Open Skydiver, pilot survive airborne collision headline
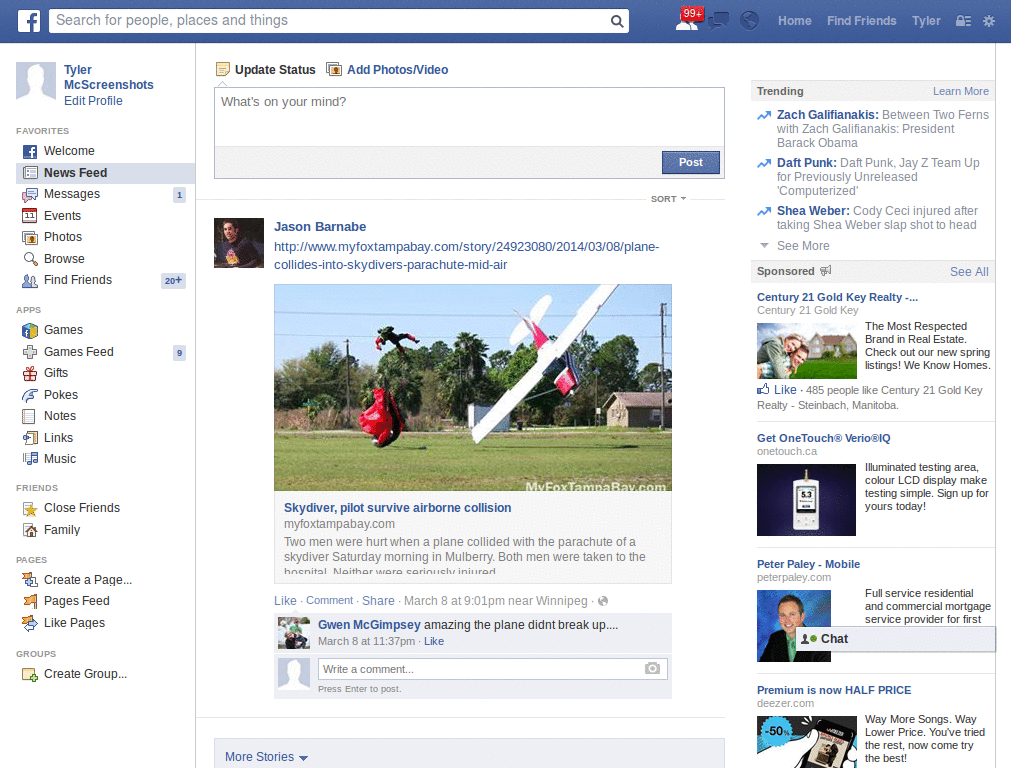 398,508
